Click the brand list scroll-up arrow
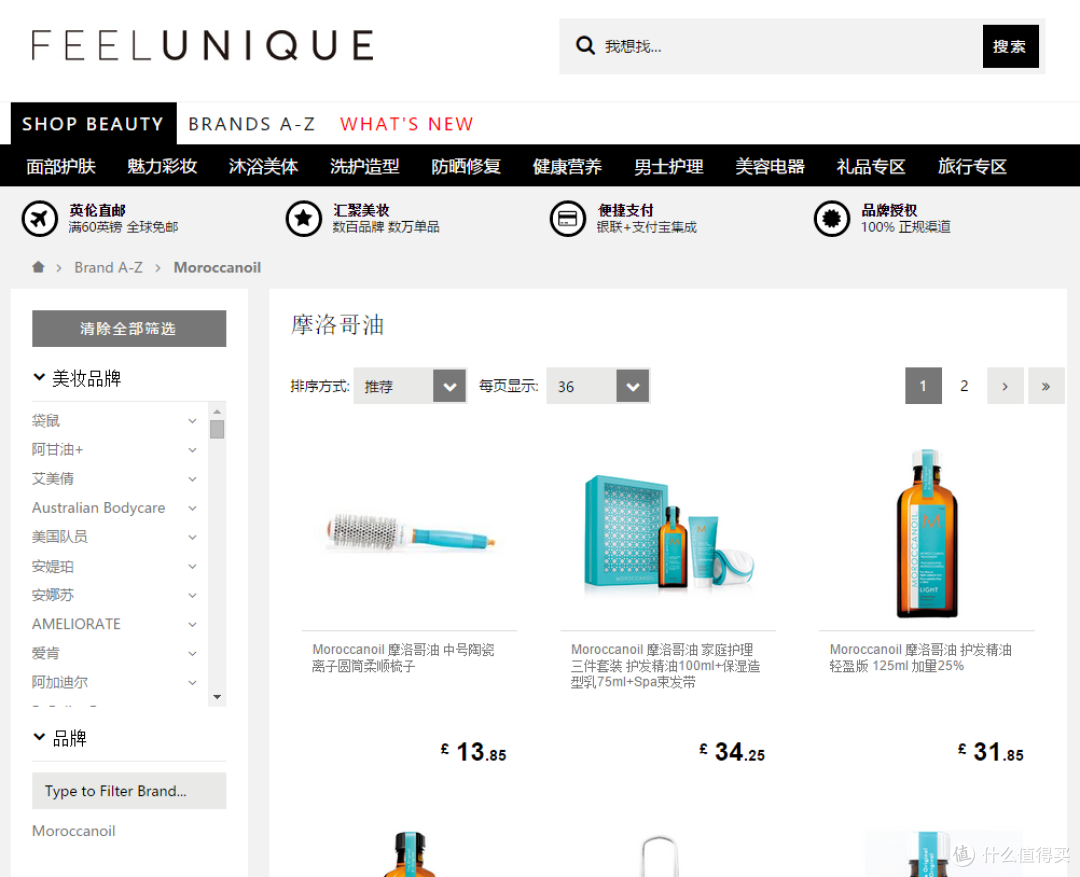The width and height of the screenshot is (1080, 877). click(217, 411)
